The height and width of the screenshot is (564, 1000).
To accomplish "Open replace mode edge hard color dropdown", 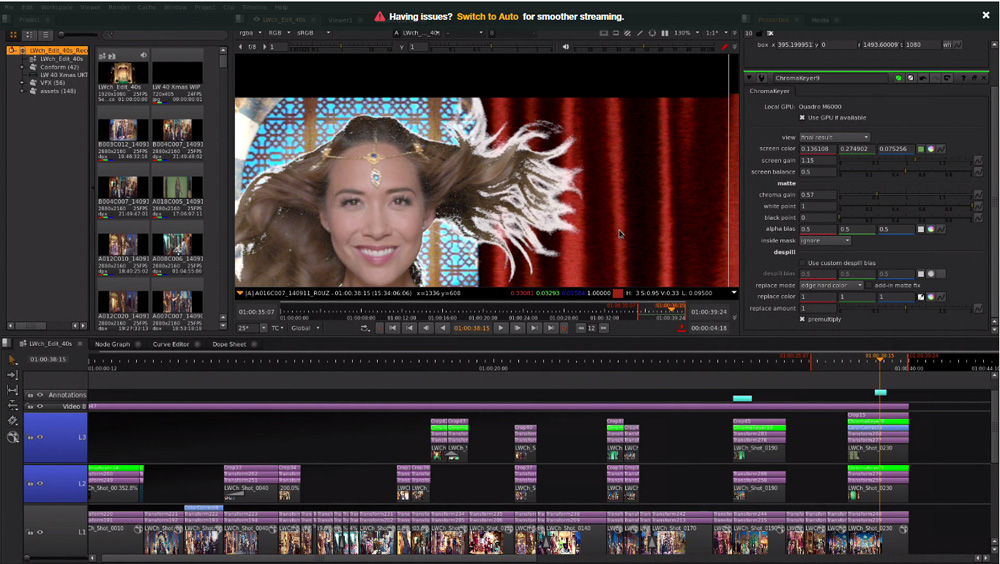I will [x=831, y=285].
